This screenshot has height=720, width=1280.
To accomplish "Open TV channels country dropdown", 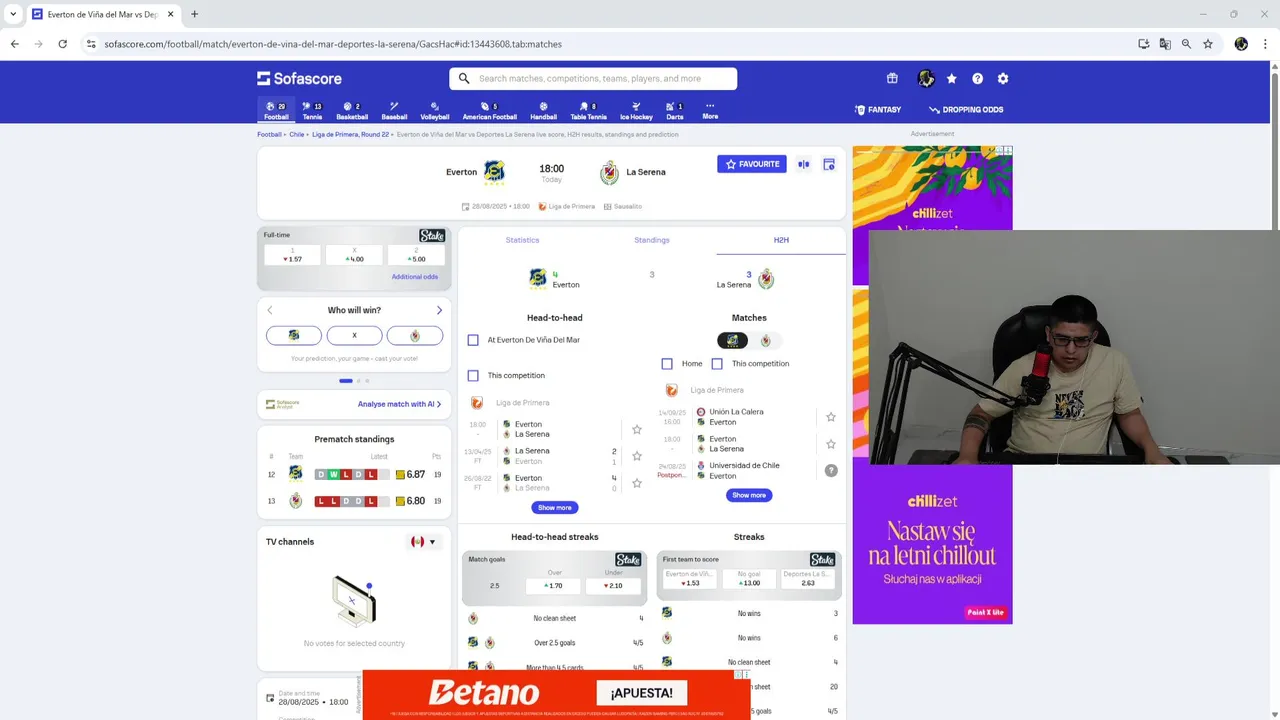I will tap(424, 542).
